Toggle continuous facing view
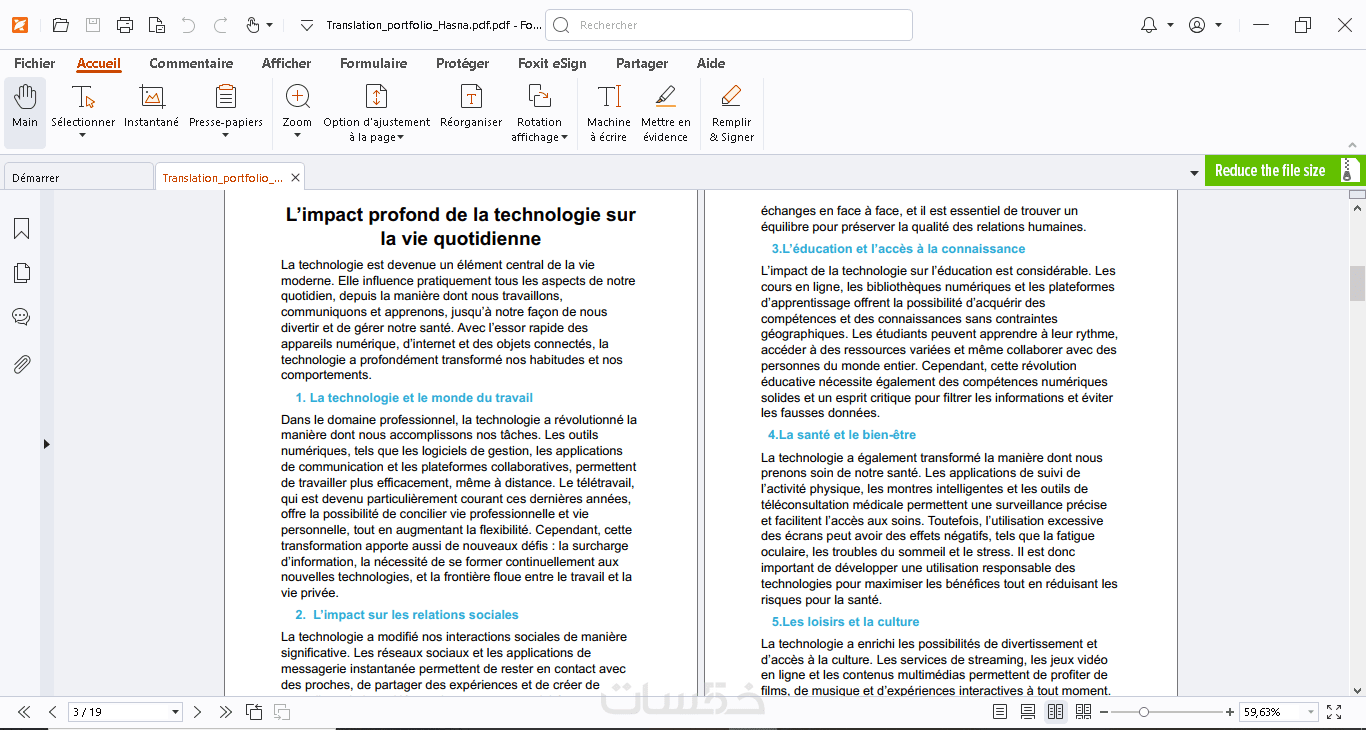 (1083, 712)
